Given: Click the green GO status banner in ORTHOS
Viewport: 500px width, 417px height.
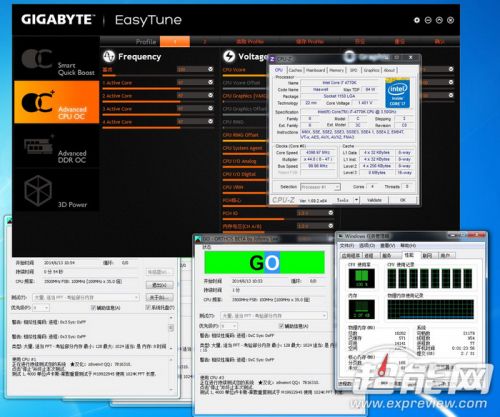Looking at the screenshot, I should click(264, 263).
